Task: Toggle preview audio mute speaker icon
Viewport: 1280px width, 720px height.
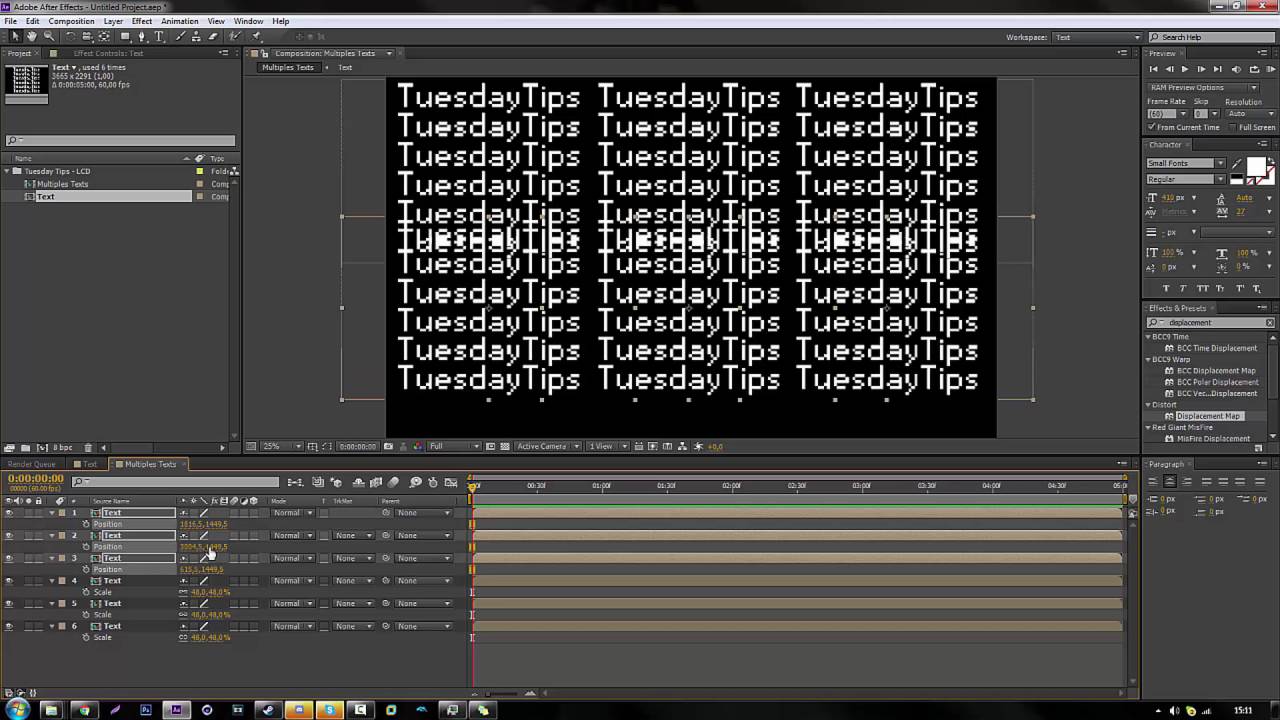Action: pyautogui.click(x=1236, y=69)
